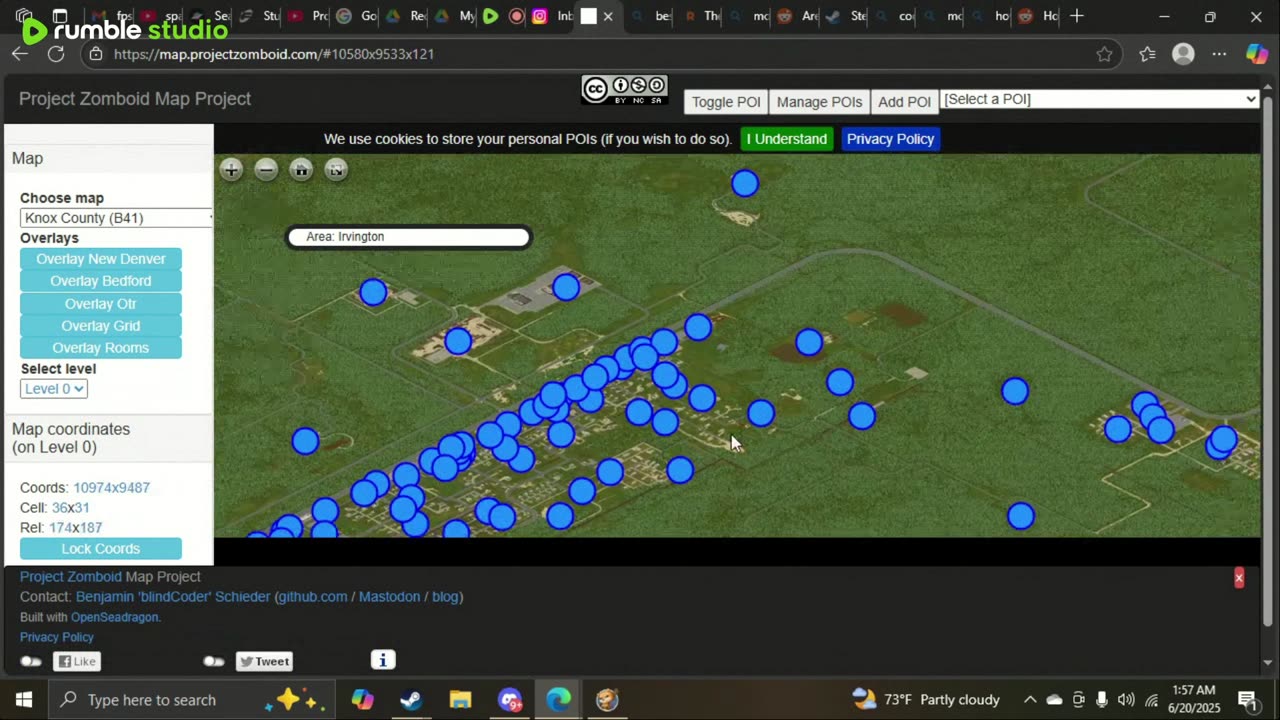1280x720 pixels.
Task: Show hidden system tray icons
Action: point(1030,700)
